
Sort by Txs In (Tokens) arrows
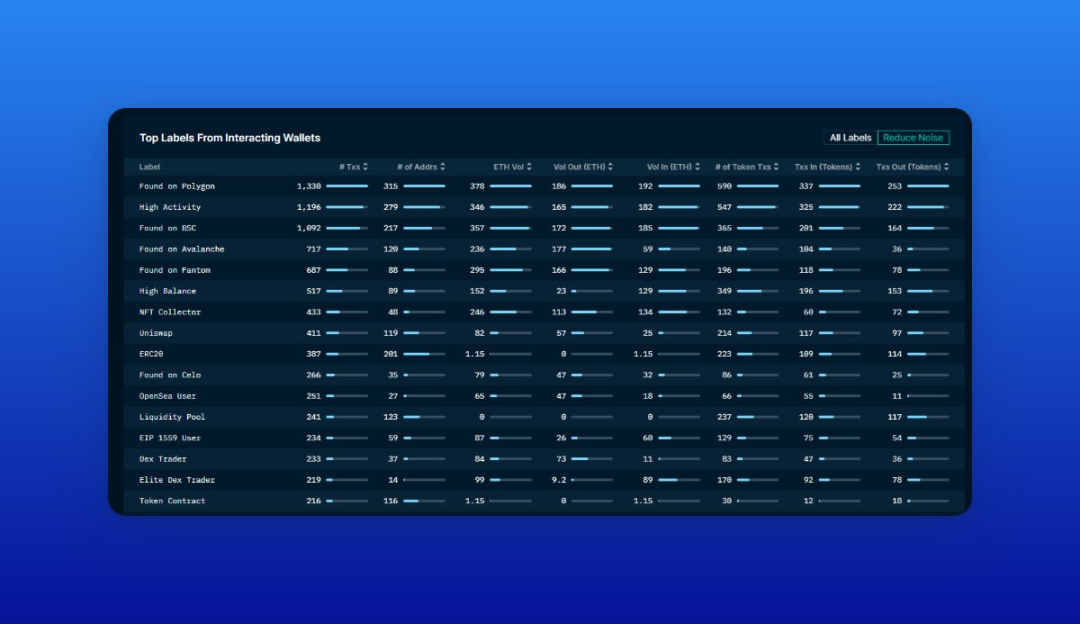(858, 167)
